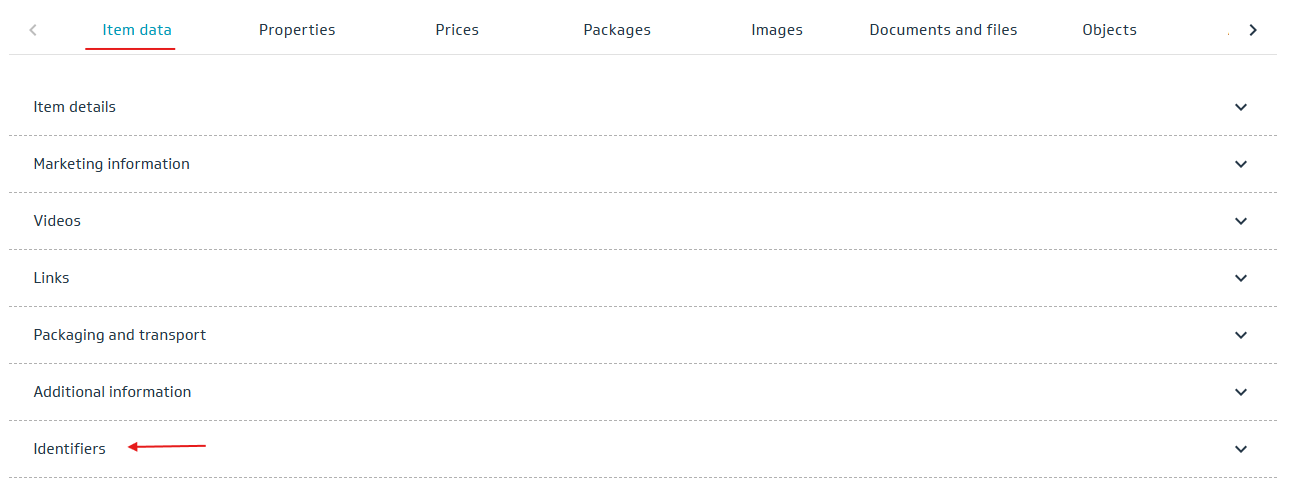Click the Item details section label
Viewport: 1292px width, 498px height.
tap(75, 107)
